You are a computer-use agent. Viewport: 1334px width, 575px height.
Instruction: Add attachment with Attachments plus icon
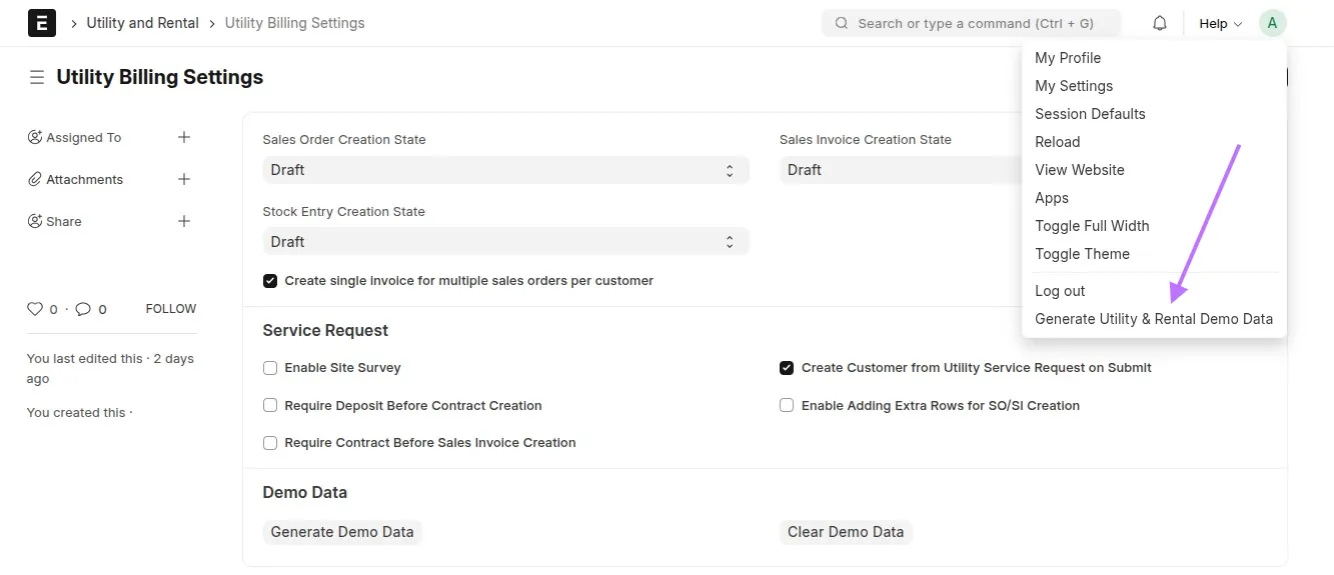click(x=184, y=179)
